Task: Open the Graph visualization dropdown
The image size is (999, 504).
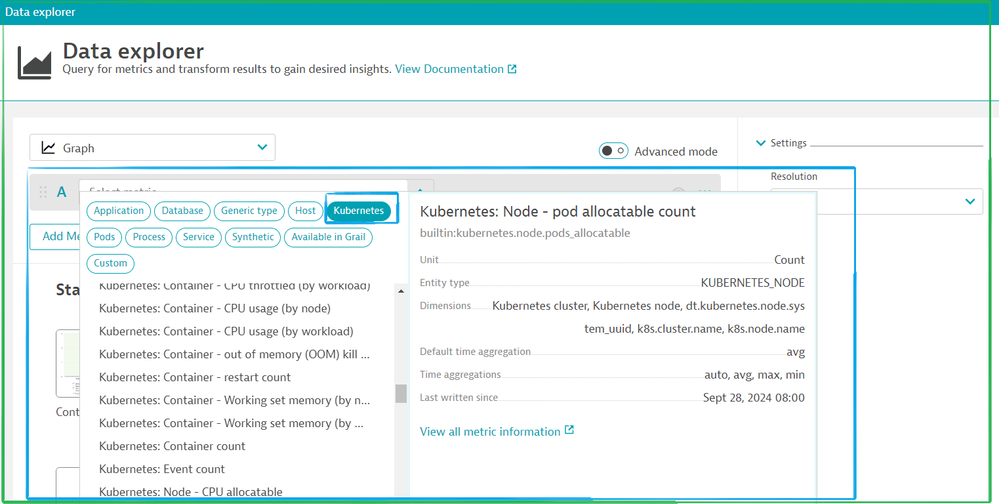Action: click(152, 148)
